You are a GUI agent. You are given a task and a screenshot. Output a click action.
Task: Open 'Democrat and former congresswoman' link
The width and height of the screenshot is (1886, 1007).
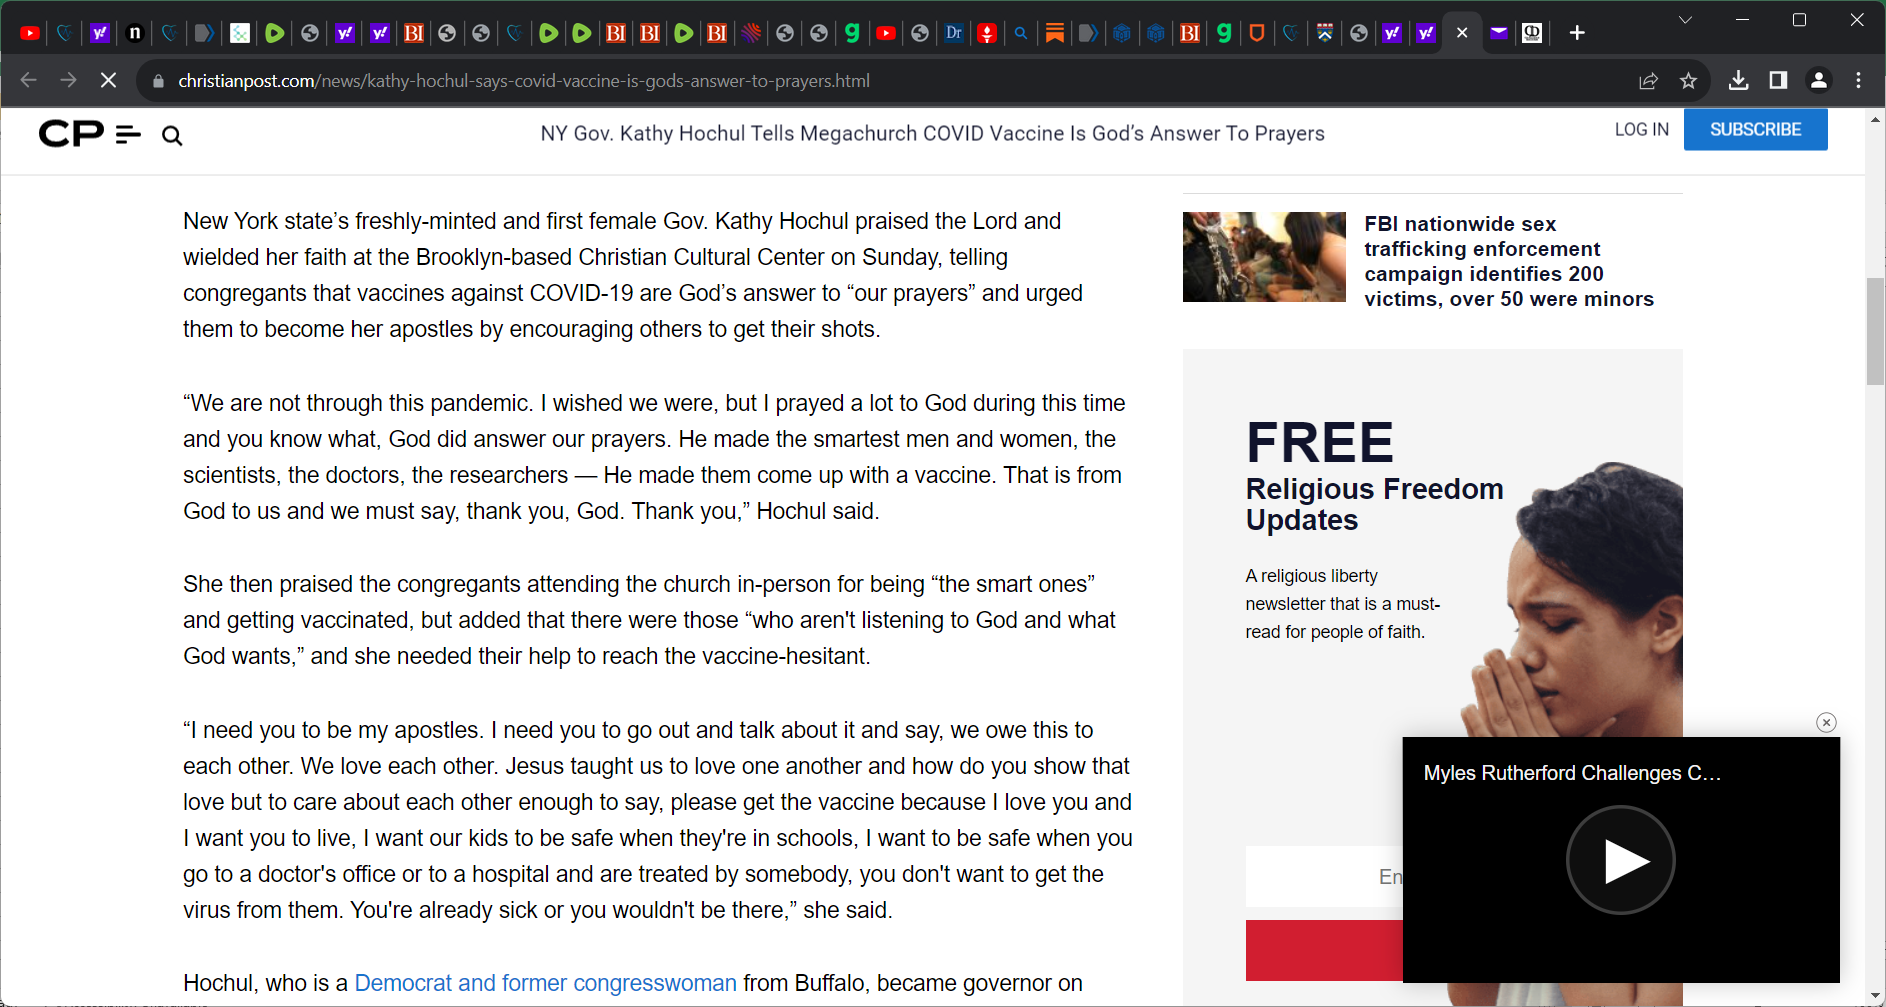[546, 983]
